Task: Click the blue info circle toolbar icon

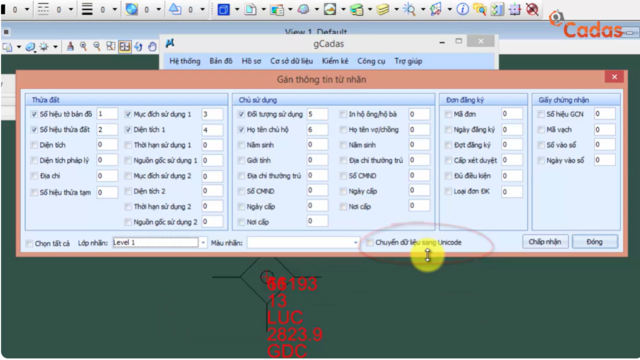Action: tap(462, 9)
